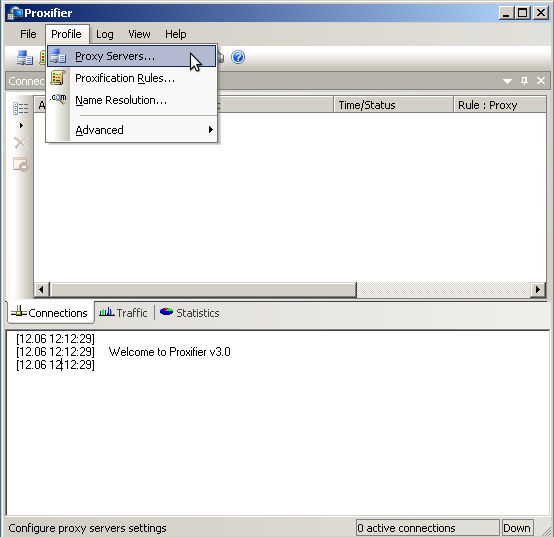Close the open Profile menu

tap(66, 34)
